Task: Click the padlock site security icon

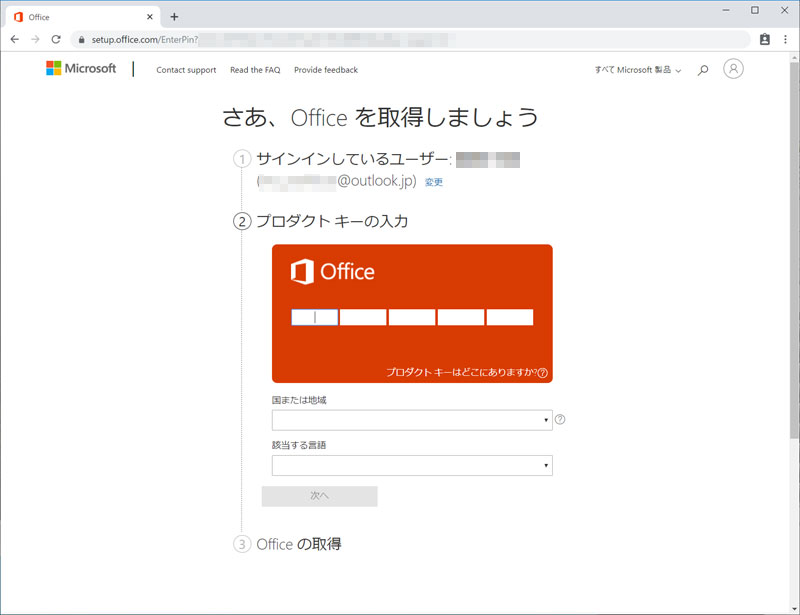Action: tap(81, 39)
